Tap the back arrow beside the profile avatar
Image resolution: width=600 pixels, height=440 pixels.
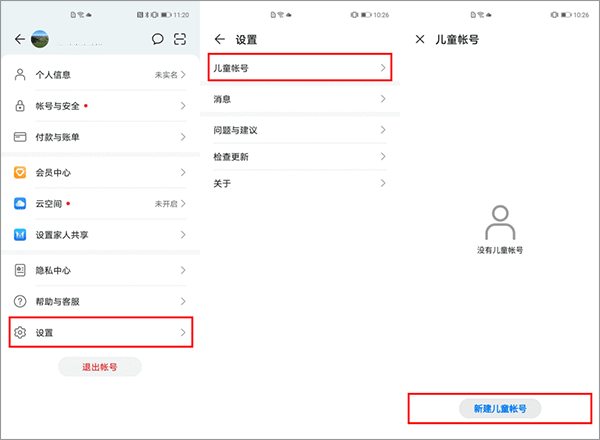[x=19, y=39]
